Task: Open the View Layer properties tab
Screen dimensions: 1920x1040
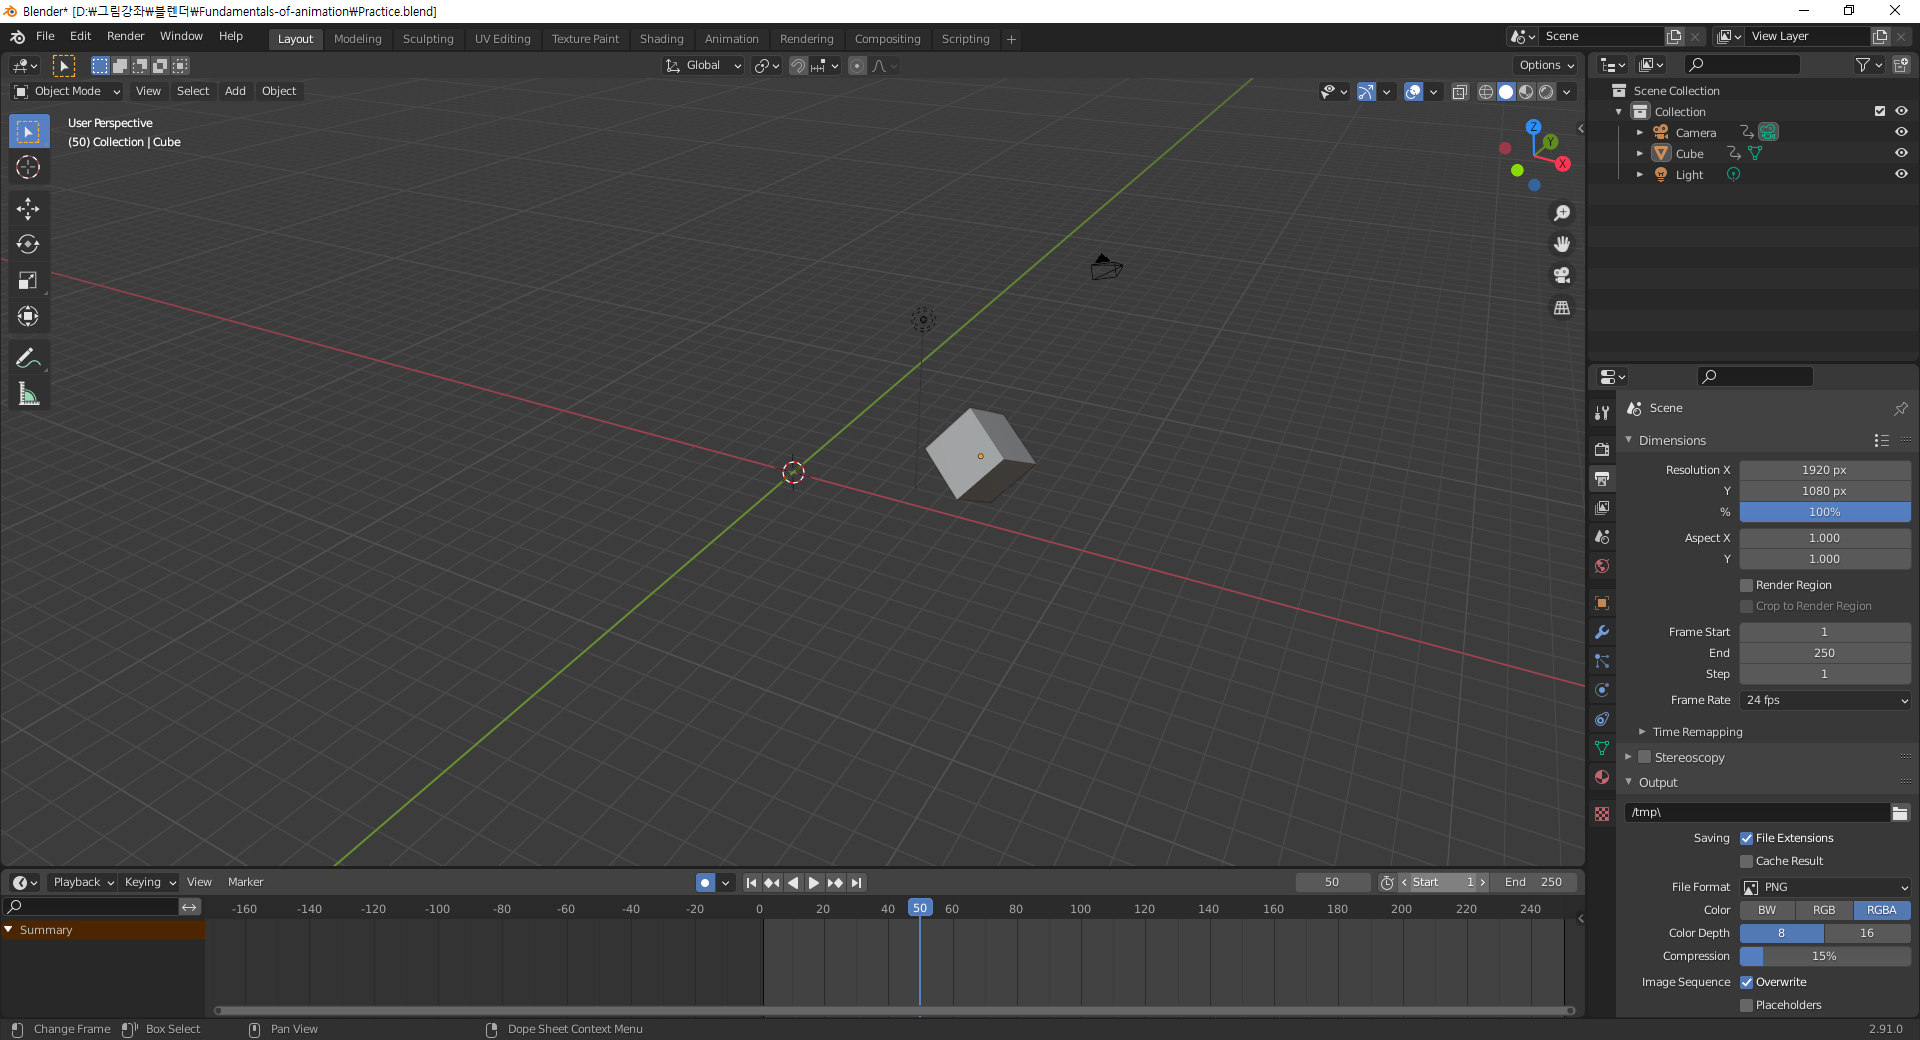Action: [1602, 508]
